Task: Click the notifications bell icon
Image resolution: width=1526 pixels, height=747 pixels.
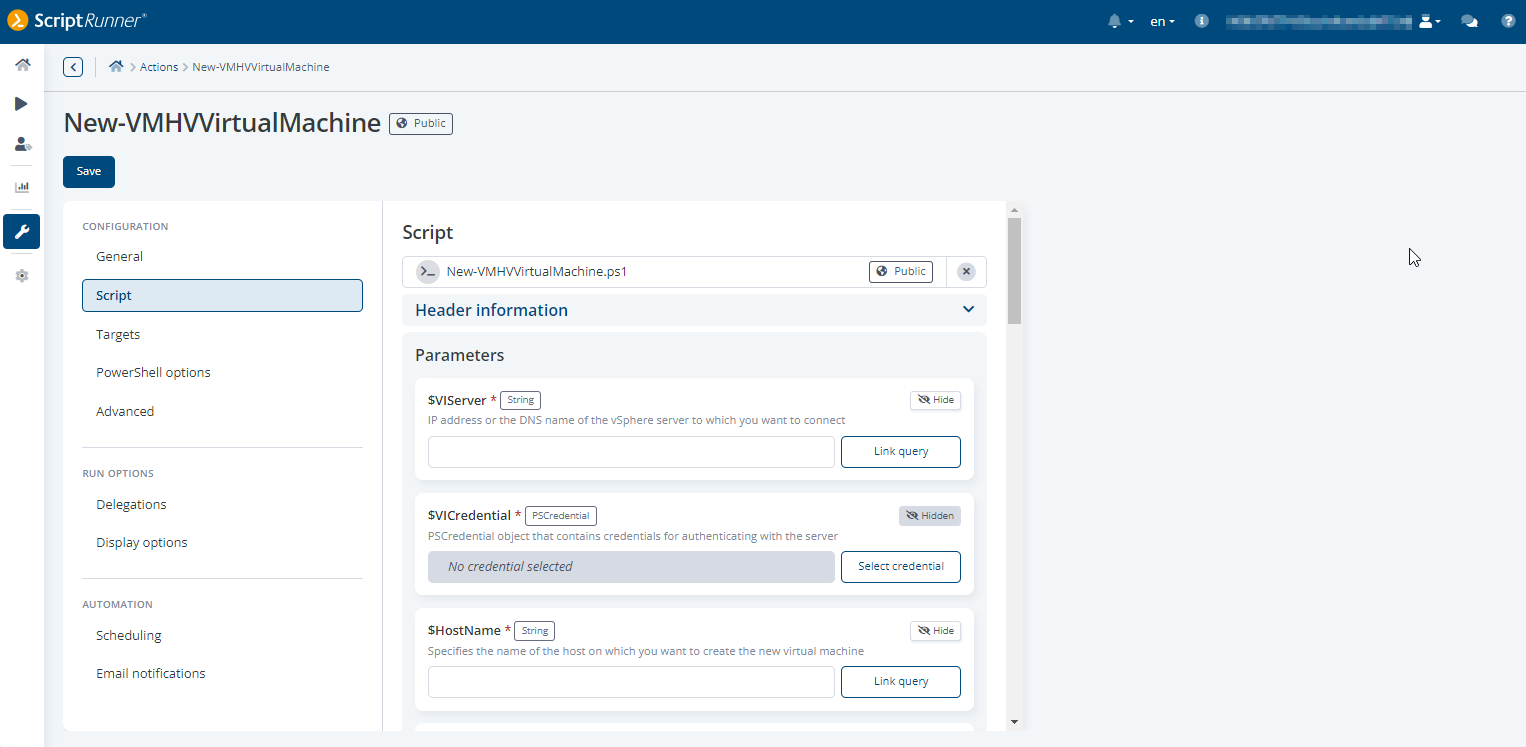Action: (1115, 21)
